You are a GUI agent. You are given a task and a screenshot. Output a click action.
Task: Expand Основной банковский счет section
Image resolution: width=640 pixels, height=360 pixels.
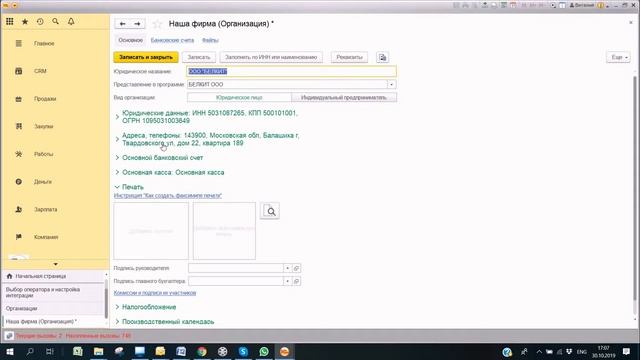tap(162, 158)
